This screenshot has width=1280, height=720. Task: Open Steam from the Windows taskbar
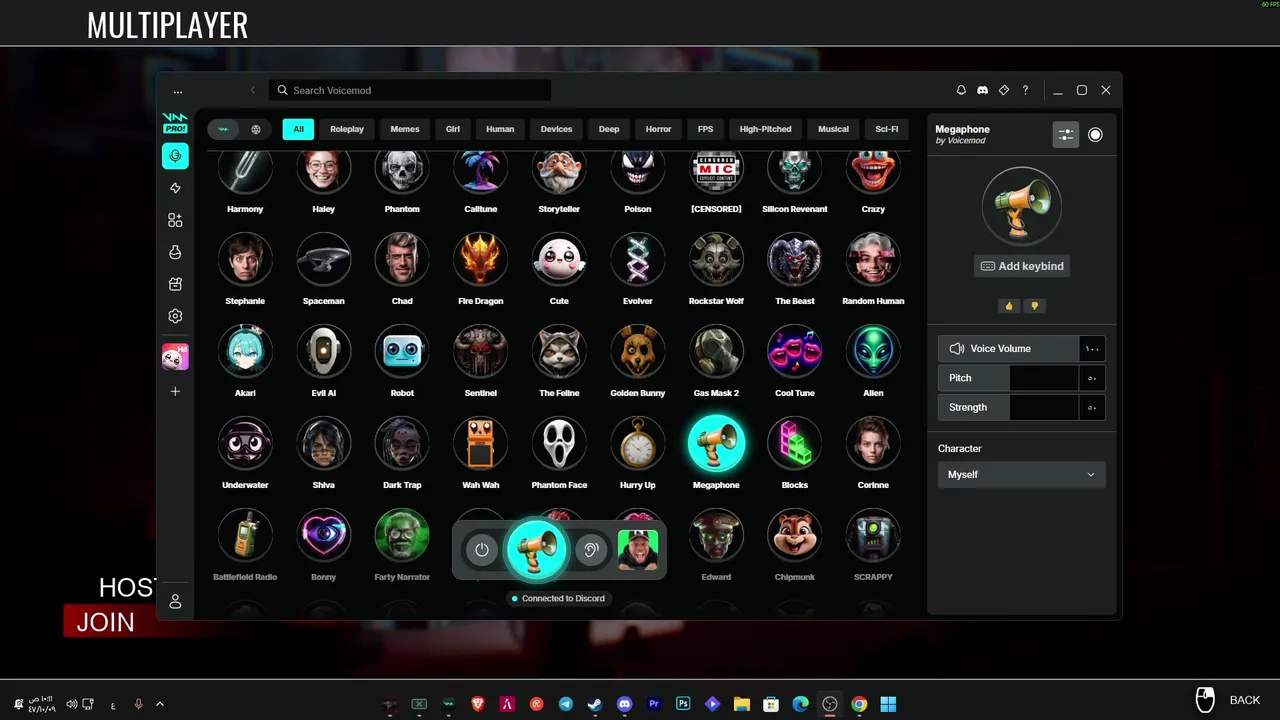click(x=595, y=704)
